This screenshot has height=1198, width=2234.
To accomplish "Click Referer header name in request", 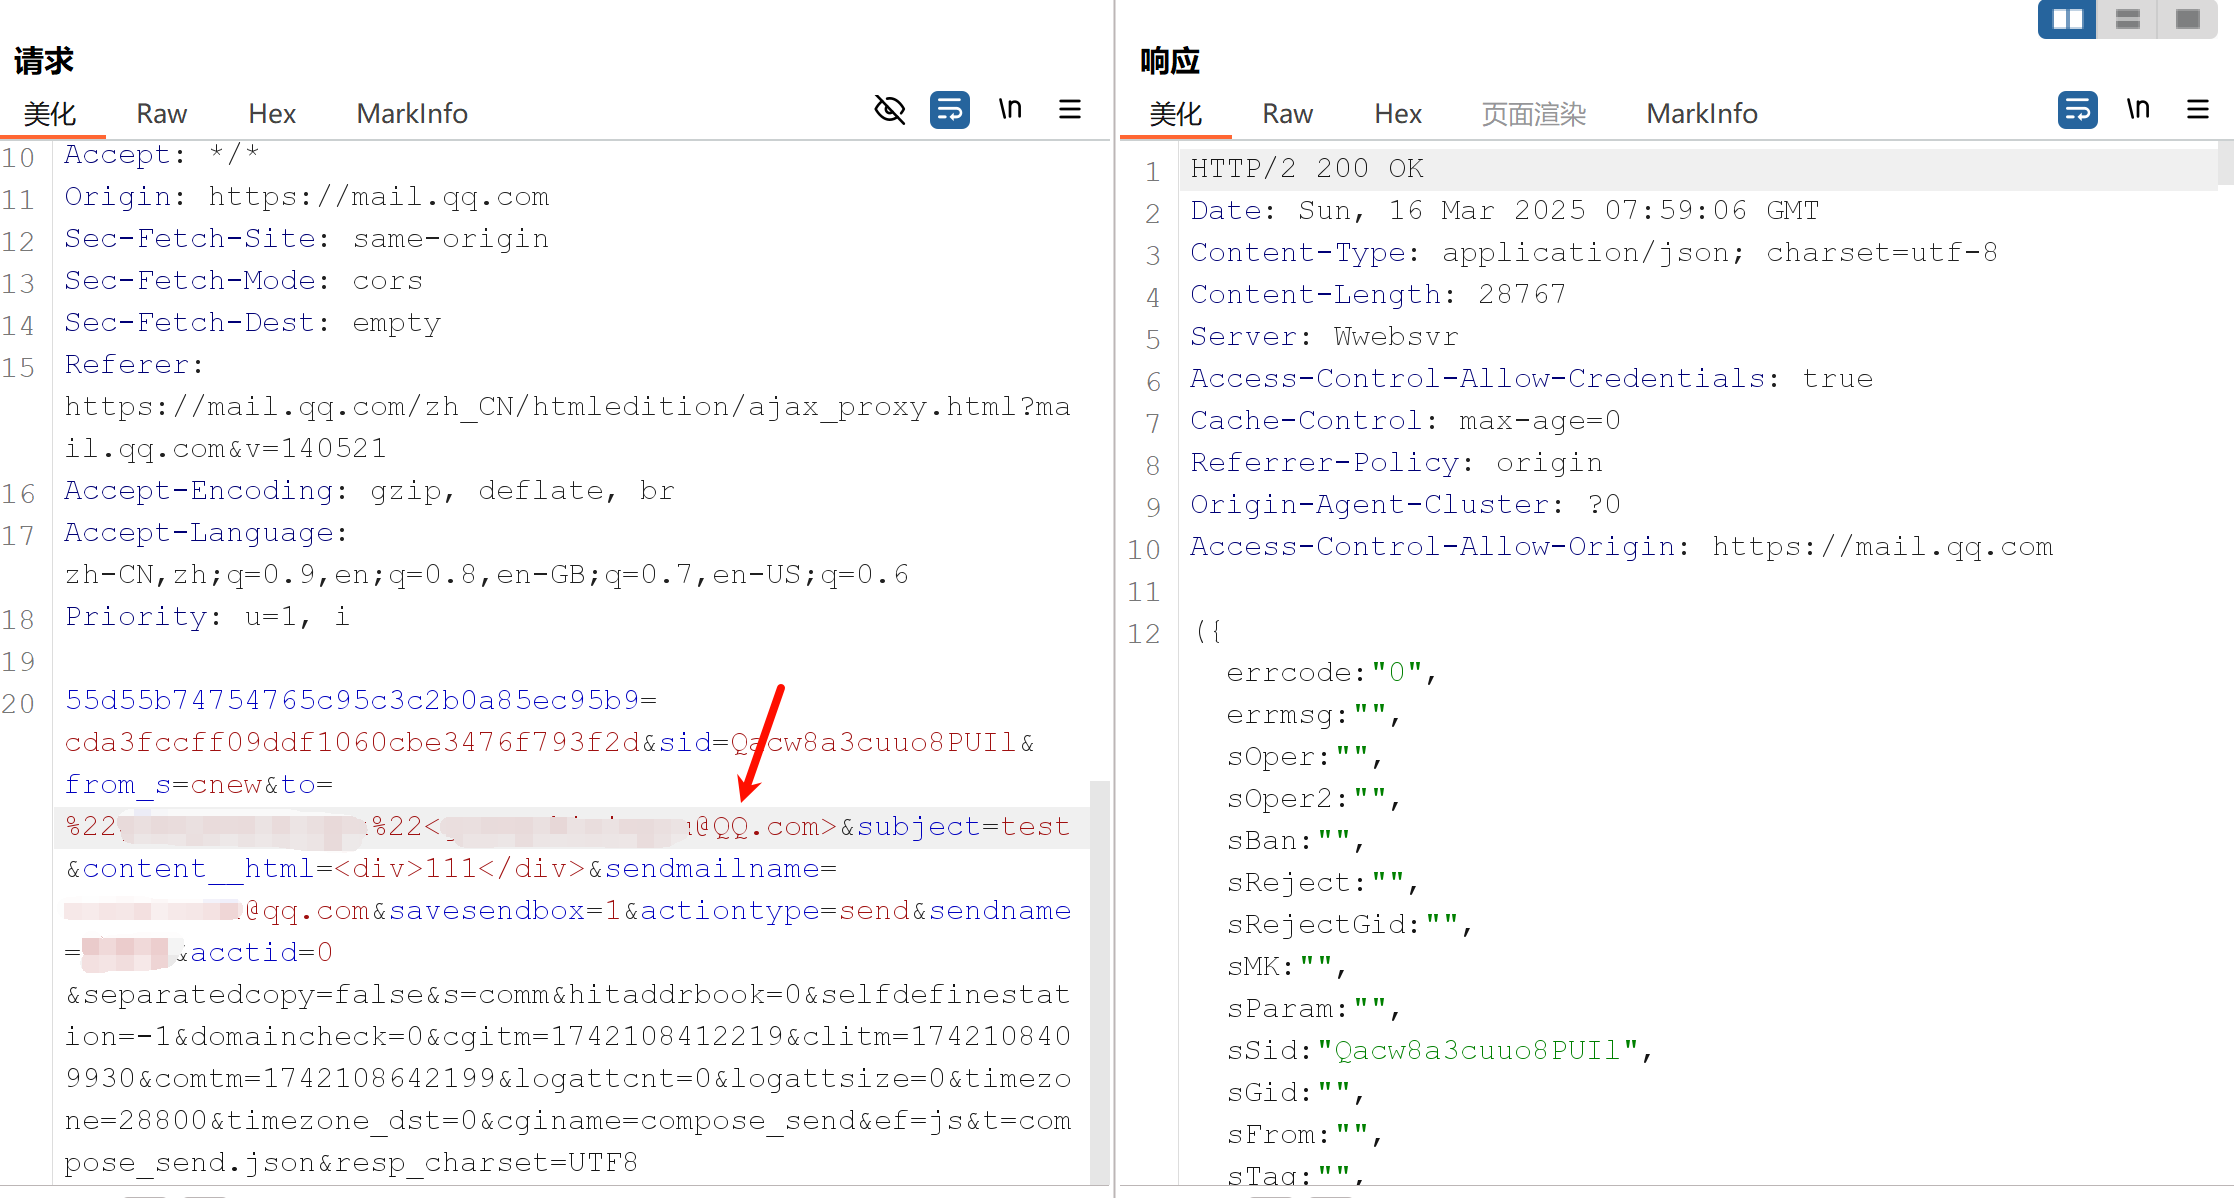I will [134, 364].
